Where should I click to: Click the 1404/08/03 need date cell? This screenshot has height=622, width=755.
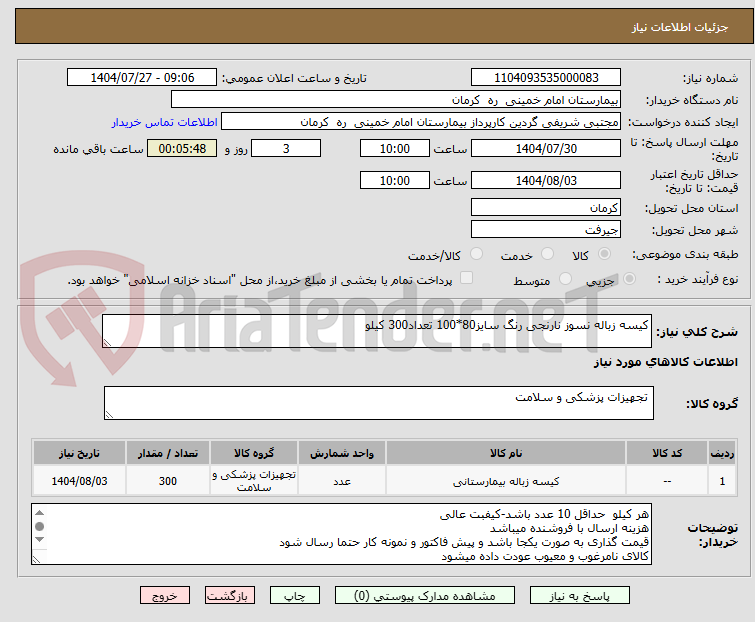coord(79,480)
